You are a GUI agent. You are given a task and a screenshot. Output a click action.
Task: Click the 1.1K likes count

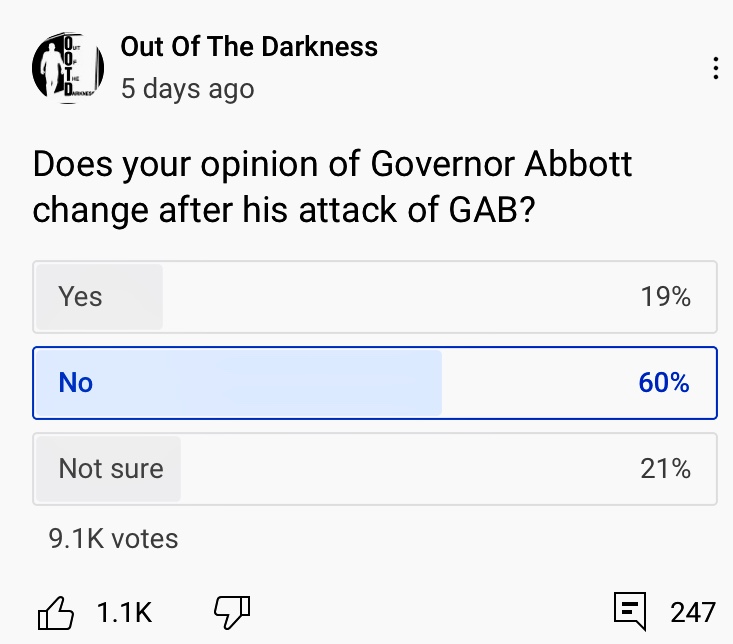(125, 611)
